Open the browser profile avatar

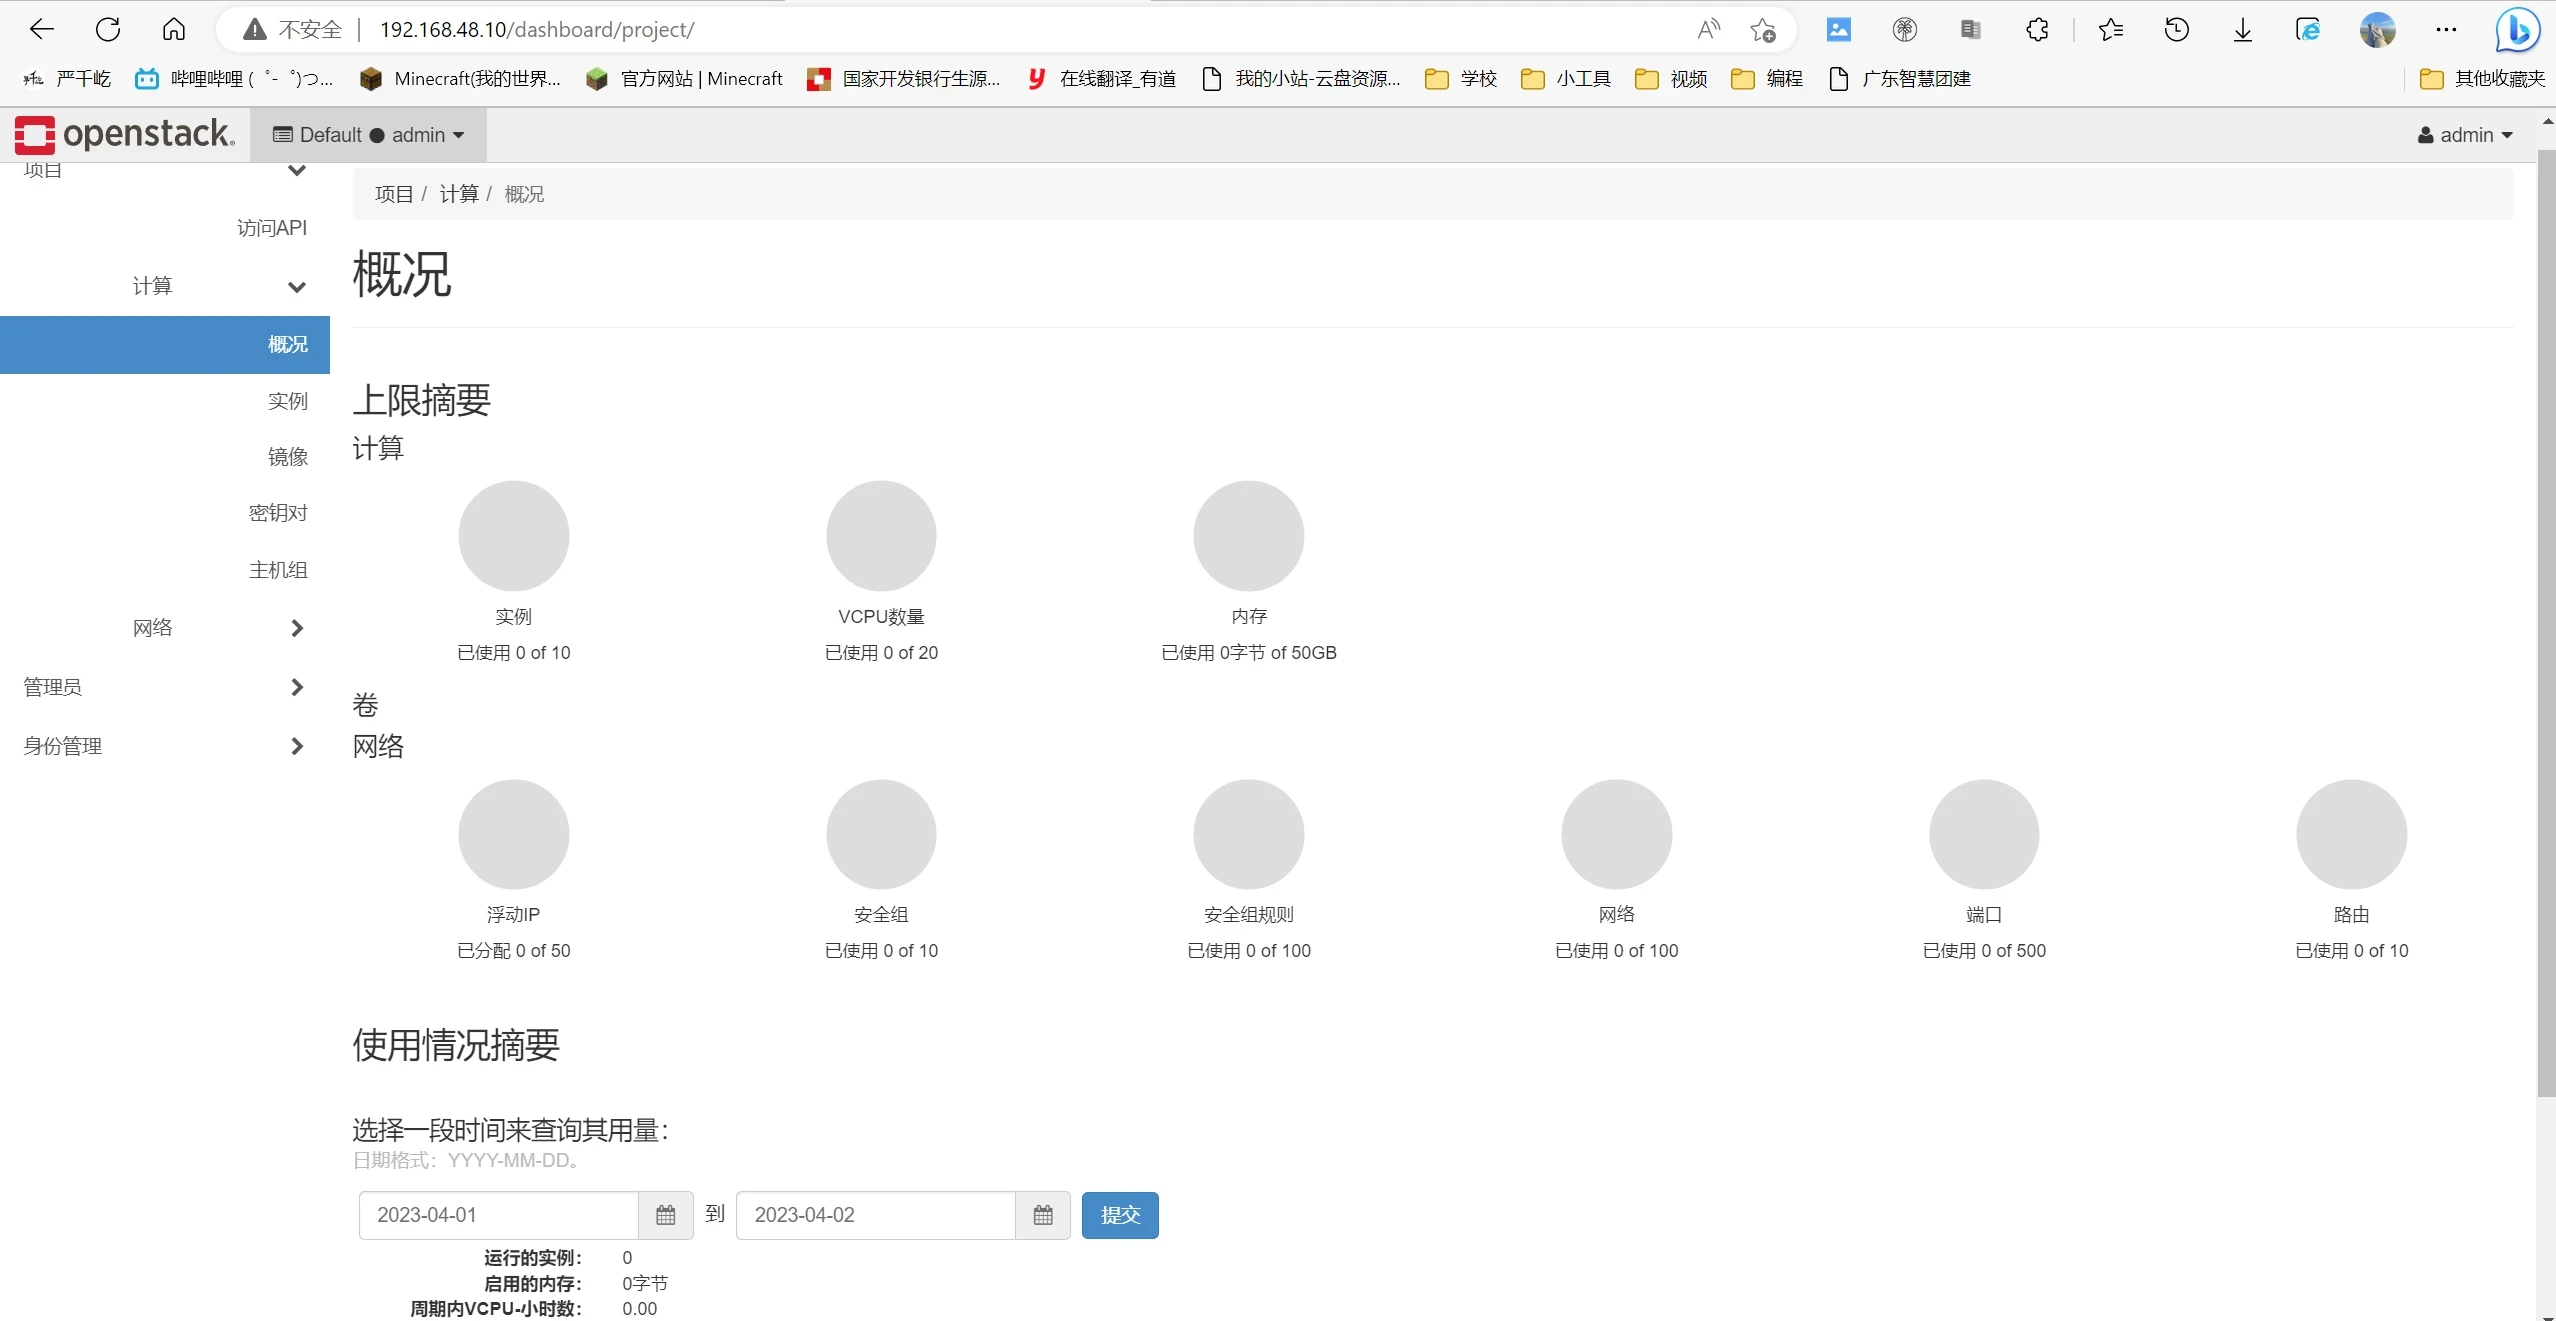2377,30
